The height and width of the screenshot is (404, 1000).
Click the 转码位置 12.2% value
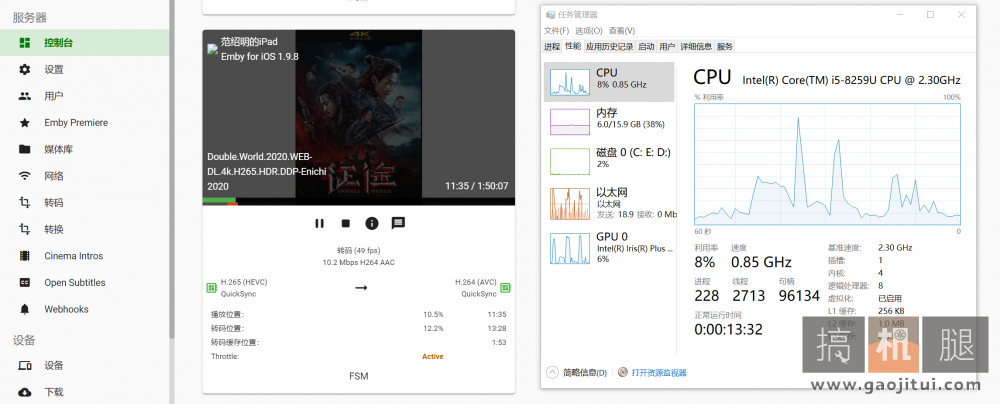click(433, 328)
